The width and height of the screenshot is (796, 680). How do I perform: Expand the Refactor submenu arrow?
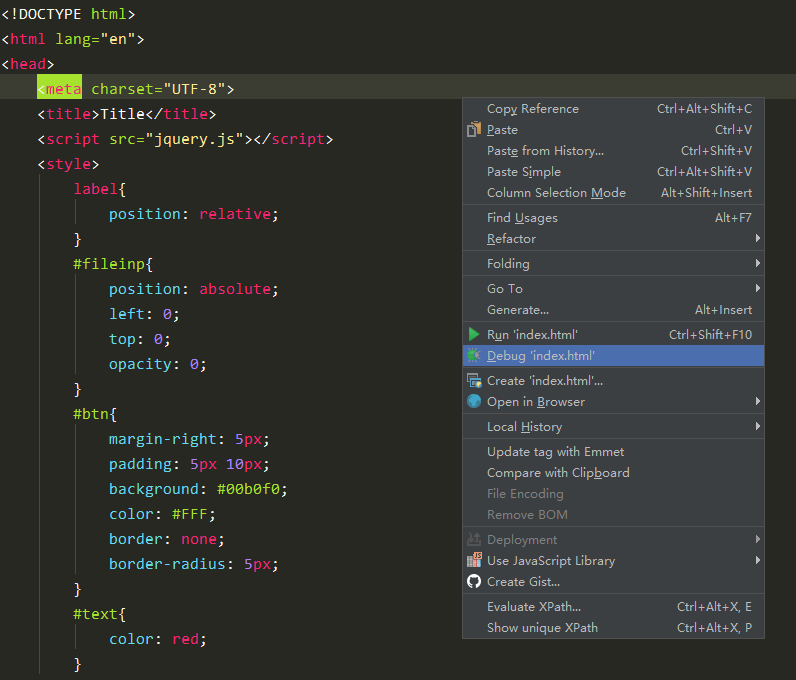point(757,238)
